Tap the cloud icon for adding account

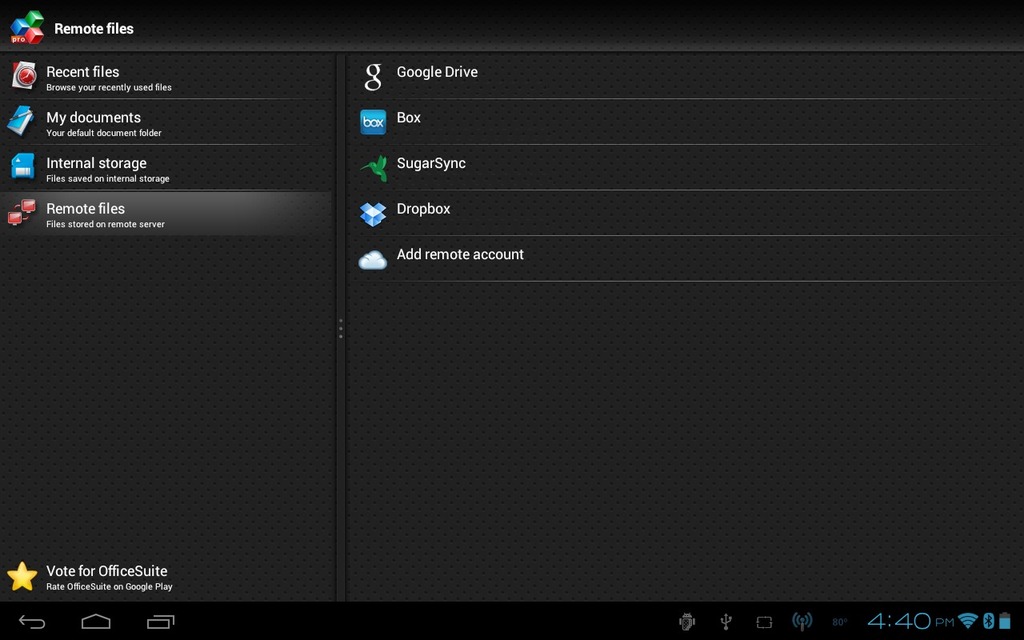coord(373,260)
